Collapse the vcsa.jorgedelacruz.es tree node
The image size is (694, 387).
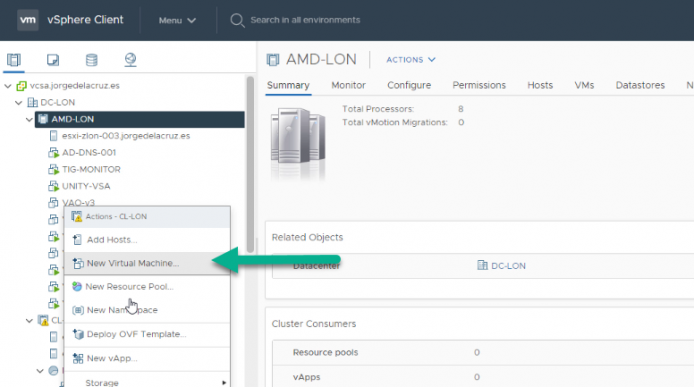[x=8, y=86]
